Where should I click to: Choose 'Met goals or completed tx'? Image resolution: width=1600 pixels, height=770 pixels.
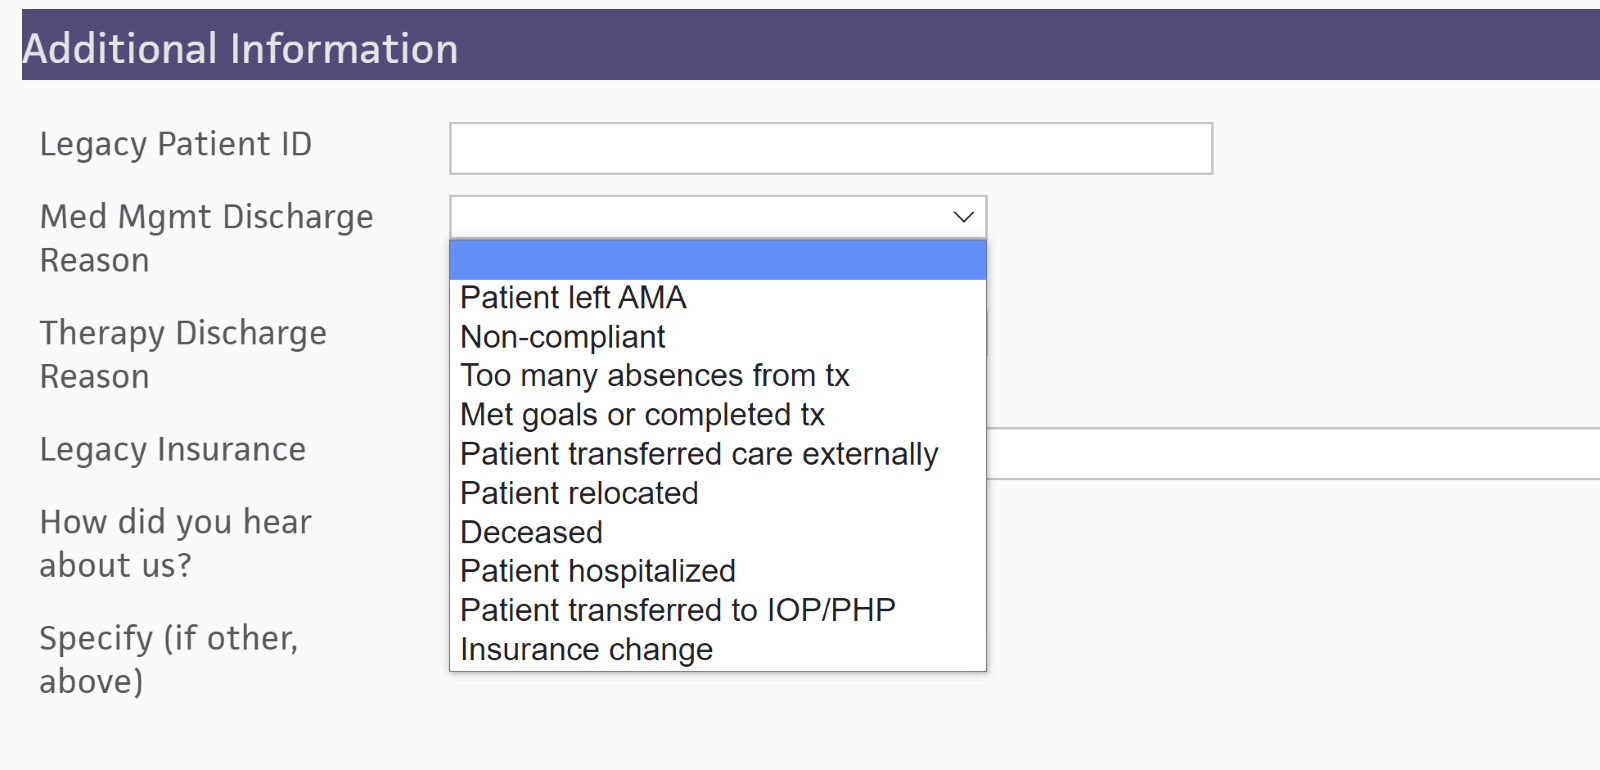click(x=642, y=415)
